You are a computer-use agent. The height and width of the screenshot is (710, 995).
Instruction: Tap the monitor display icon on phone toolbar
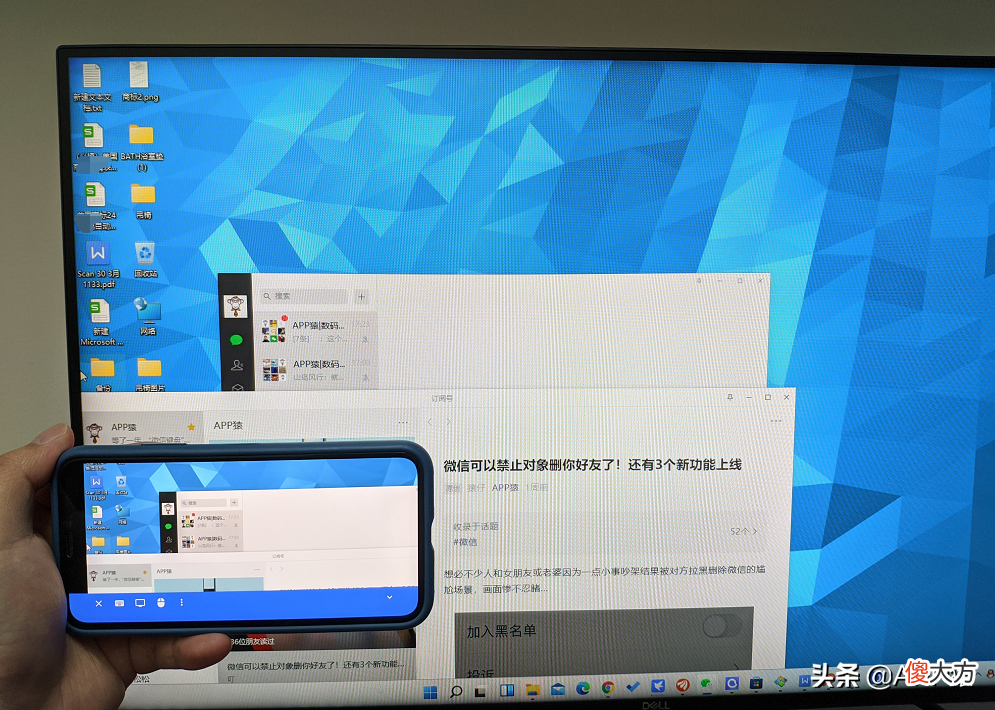[140, 603]
